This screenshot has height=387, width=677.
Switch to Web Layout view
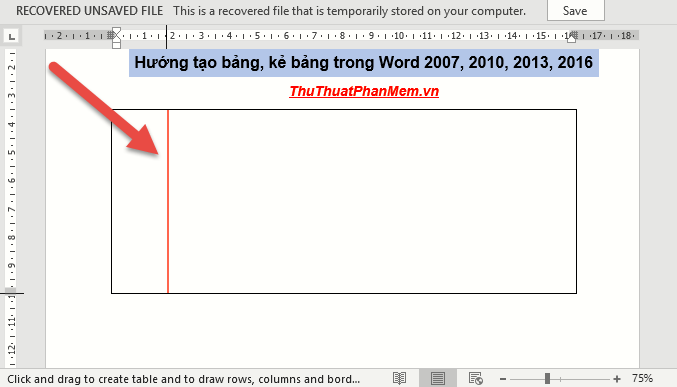click(475, 378)
